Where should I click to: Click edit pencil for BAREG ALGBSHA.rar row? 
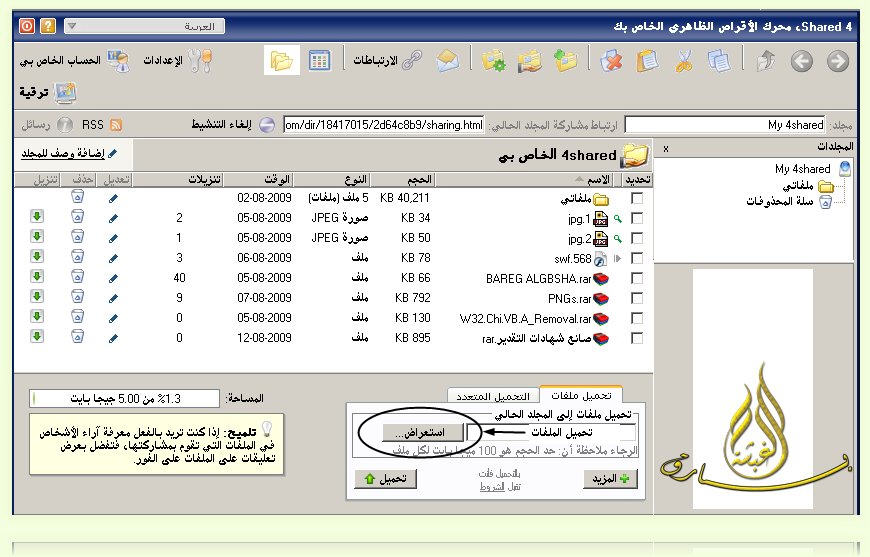(114, 278)
